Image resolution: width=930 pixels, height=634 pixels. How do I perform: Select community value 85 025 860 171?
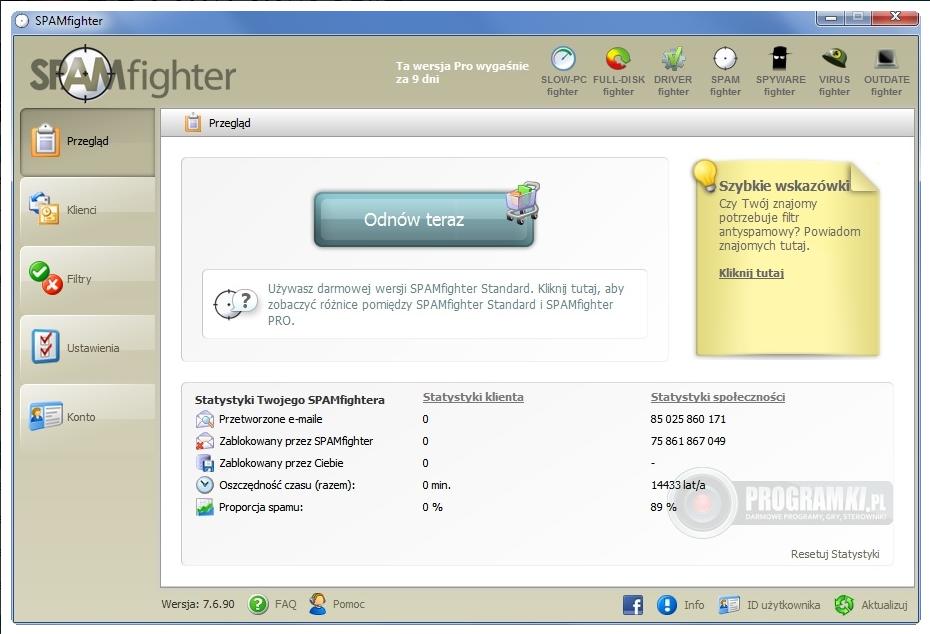click(688, 419)
